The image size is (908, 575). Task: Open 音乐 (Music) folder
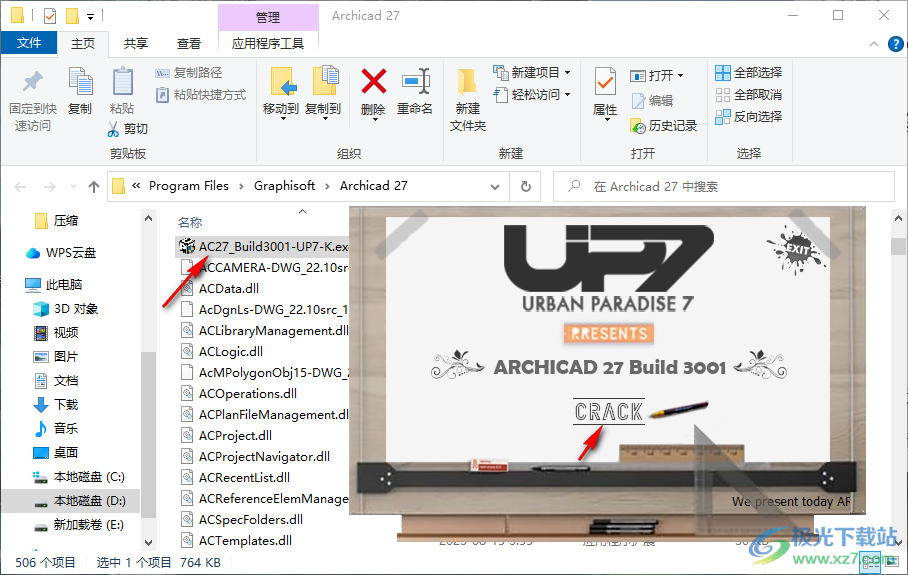[56, 428]
